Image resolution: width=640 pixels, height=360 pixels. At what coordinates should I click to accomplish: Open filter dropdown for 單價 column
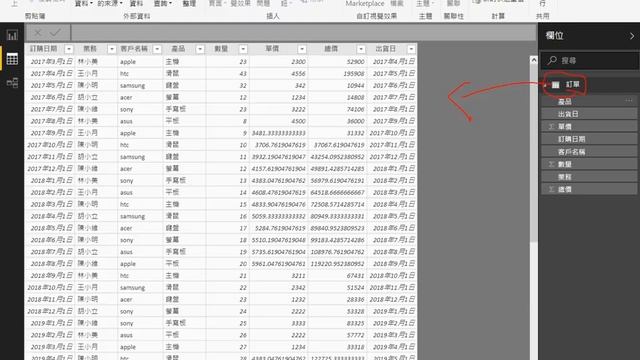(x=302, y=49)
